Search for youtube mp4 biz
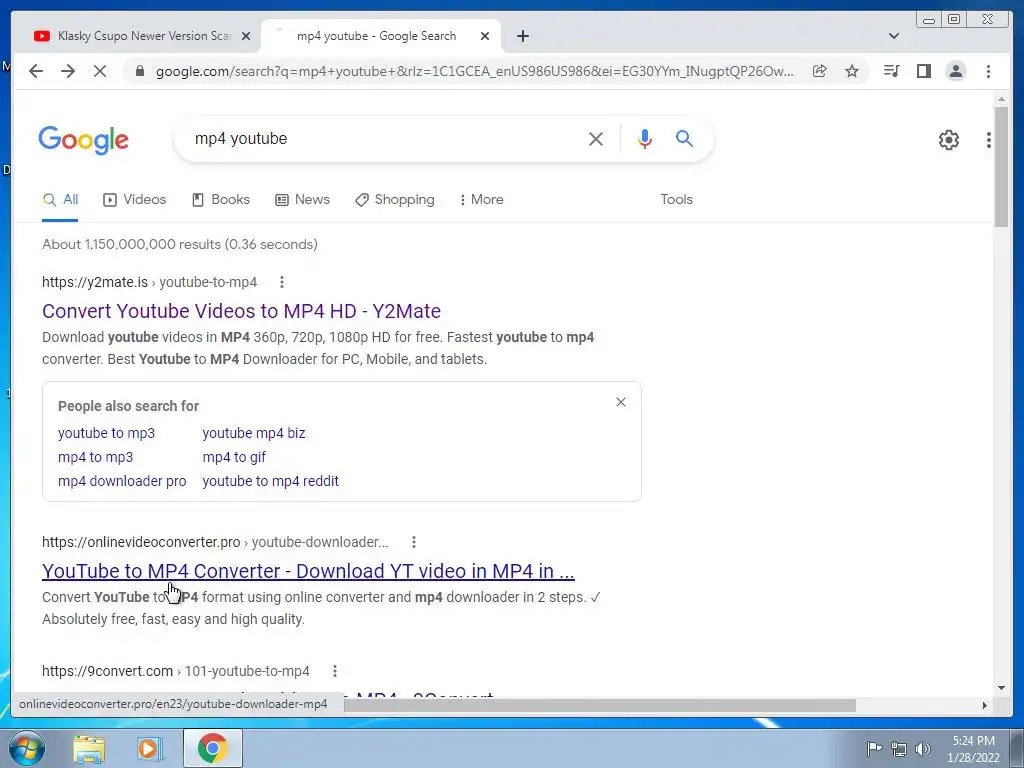The width and height of the screenshot is (1024, 768). pos(254,433)
